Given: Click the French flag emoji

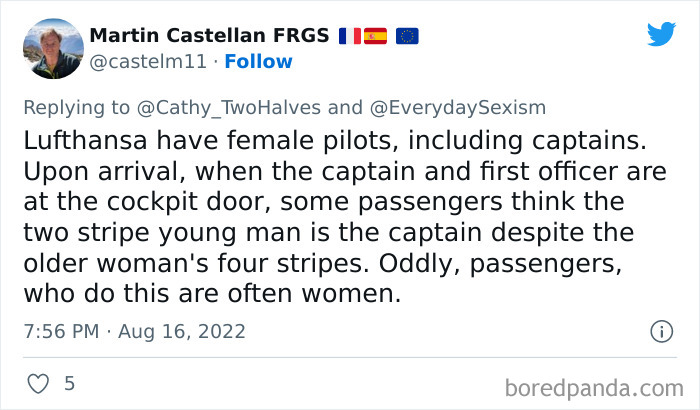Looking at the screenshot, I should [349, 36].
